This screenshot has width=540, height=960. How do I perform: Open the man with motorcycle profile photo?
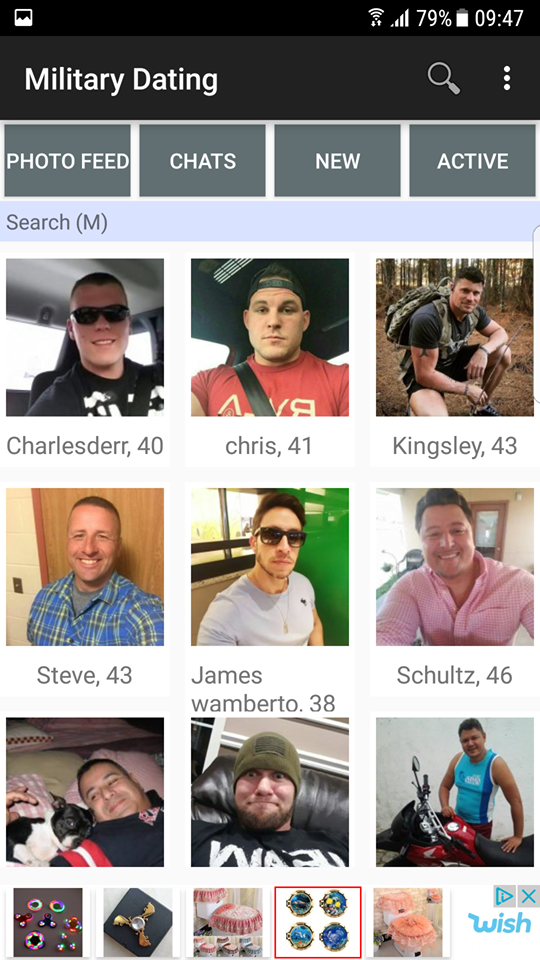point(455,792)
